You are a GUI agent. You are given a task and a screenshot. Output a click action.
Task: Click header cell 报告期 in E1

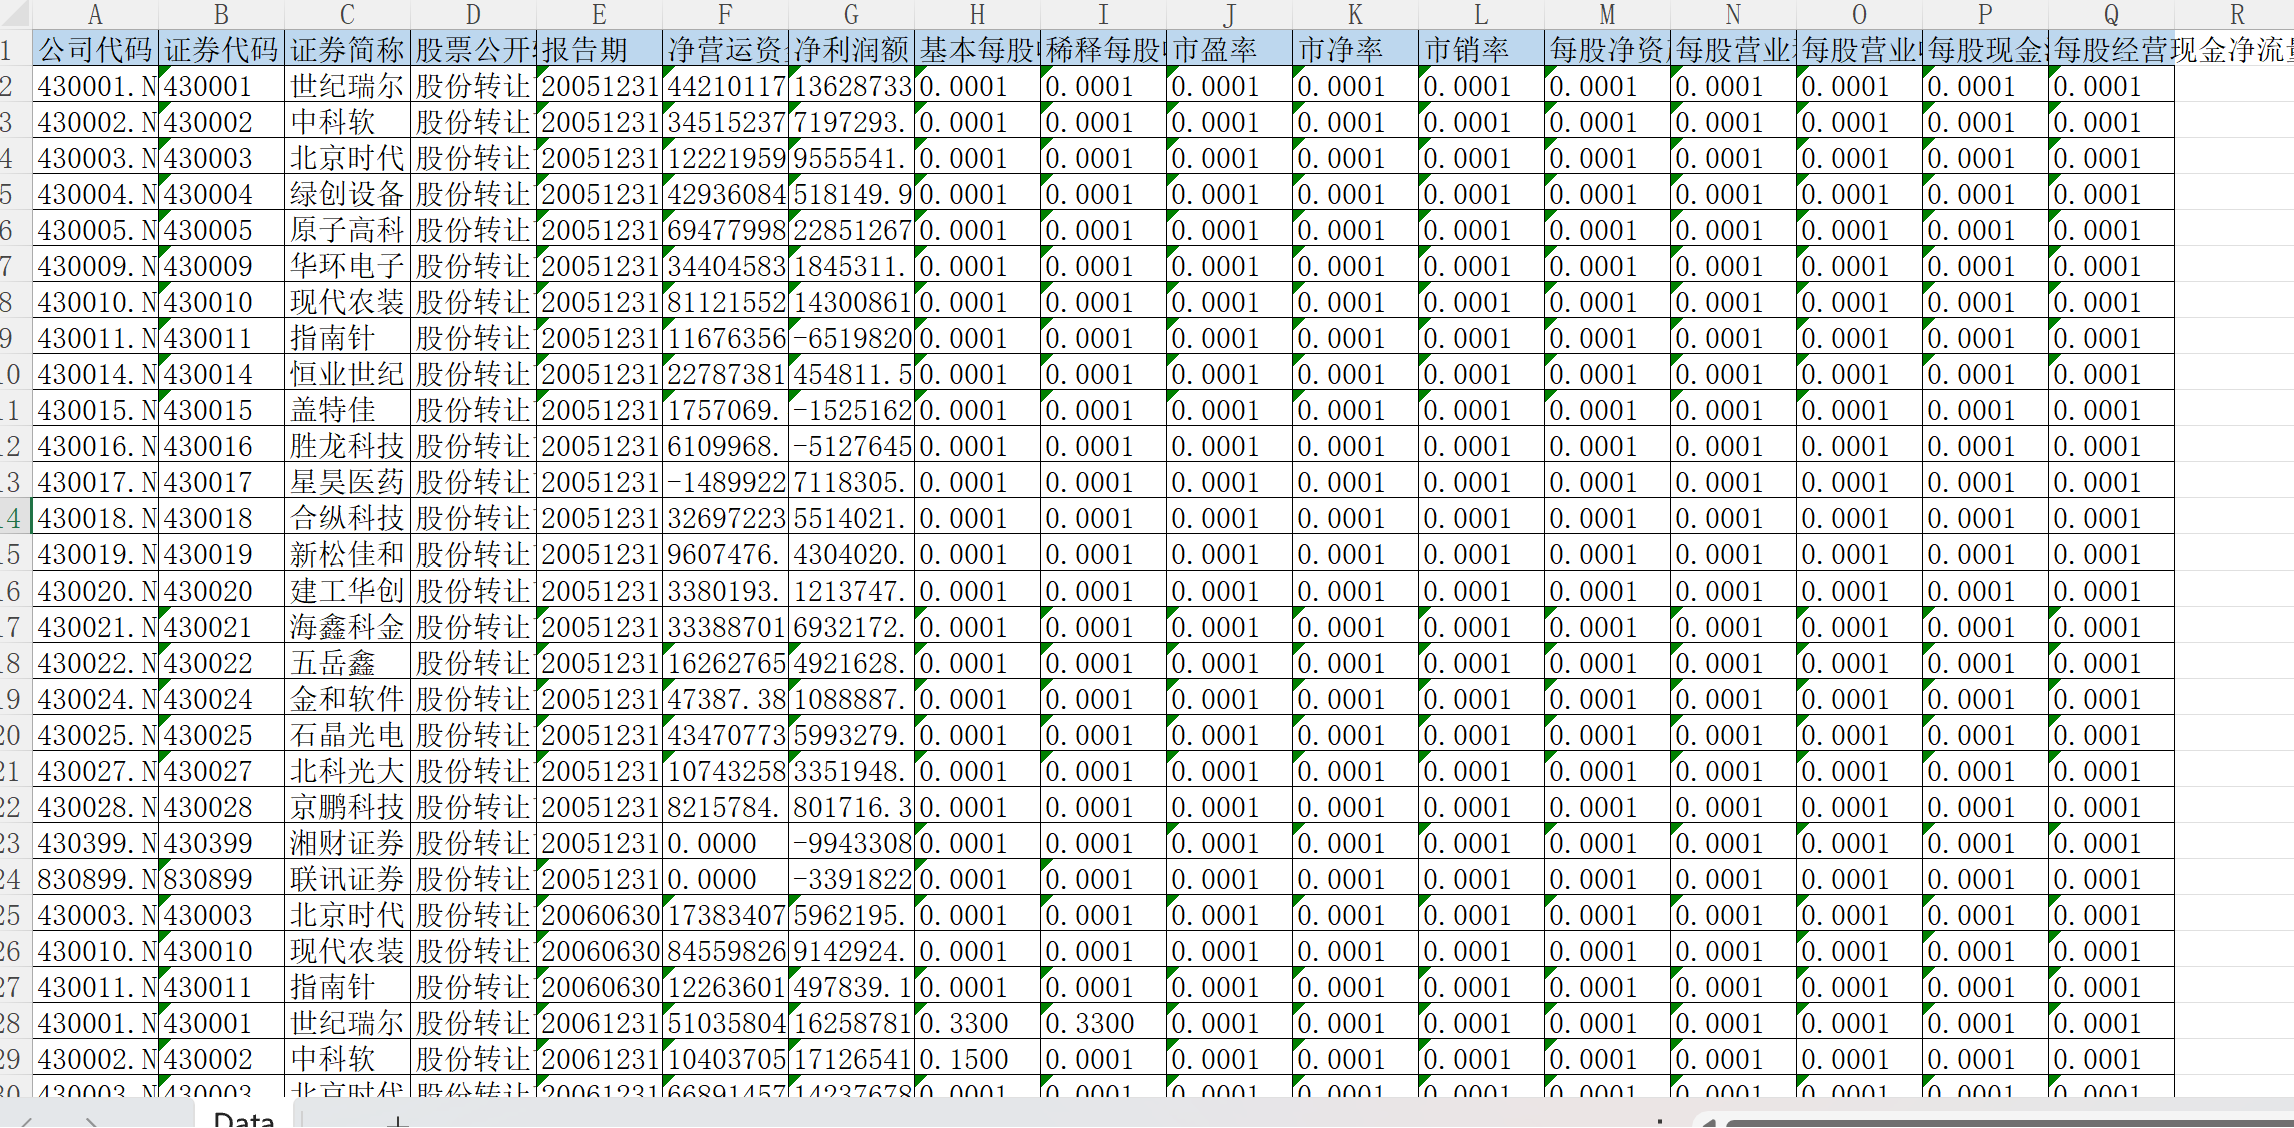click(599, 50)
